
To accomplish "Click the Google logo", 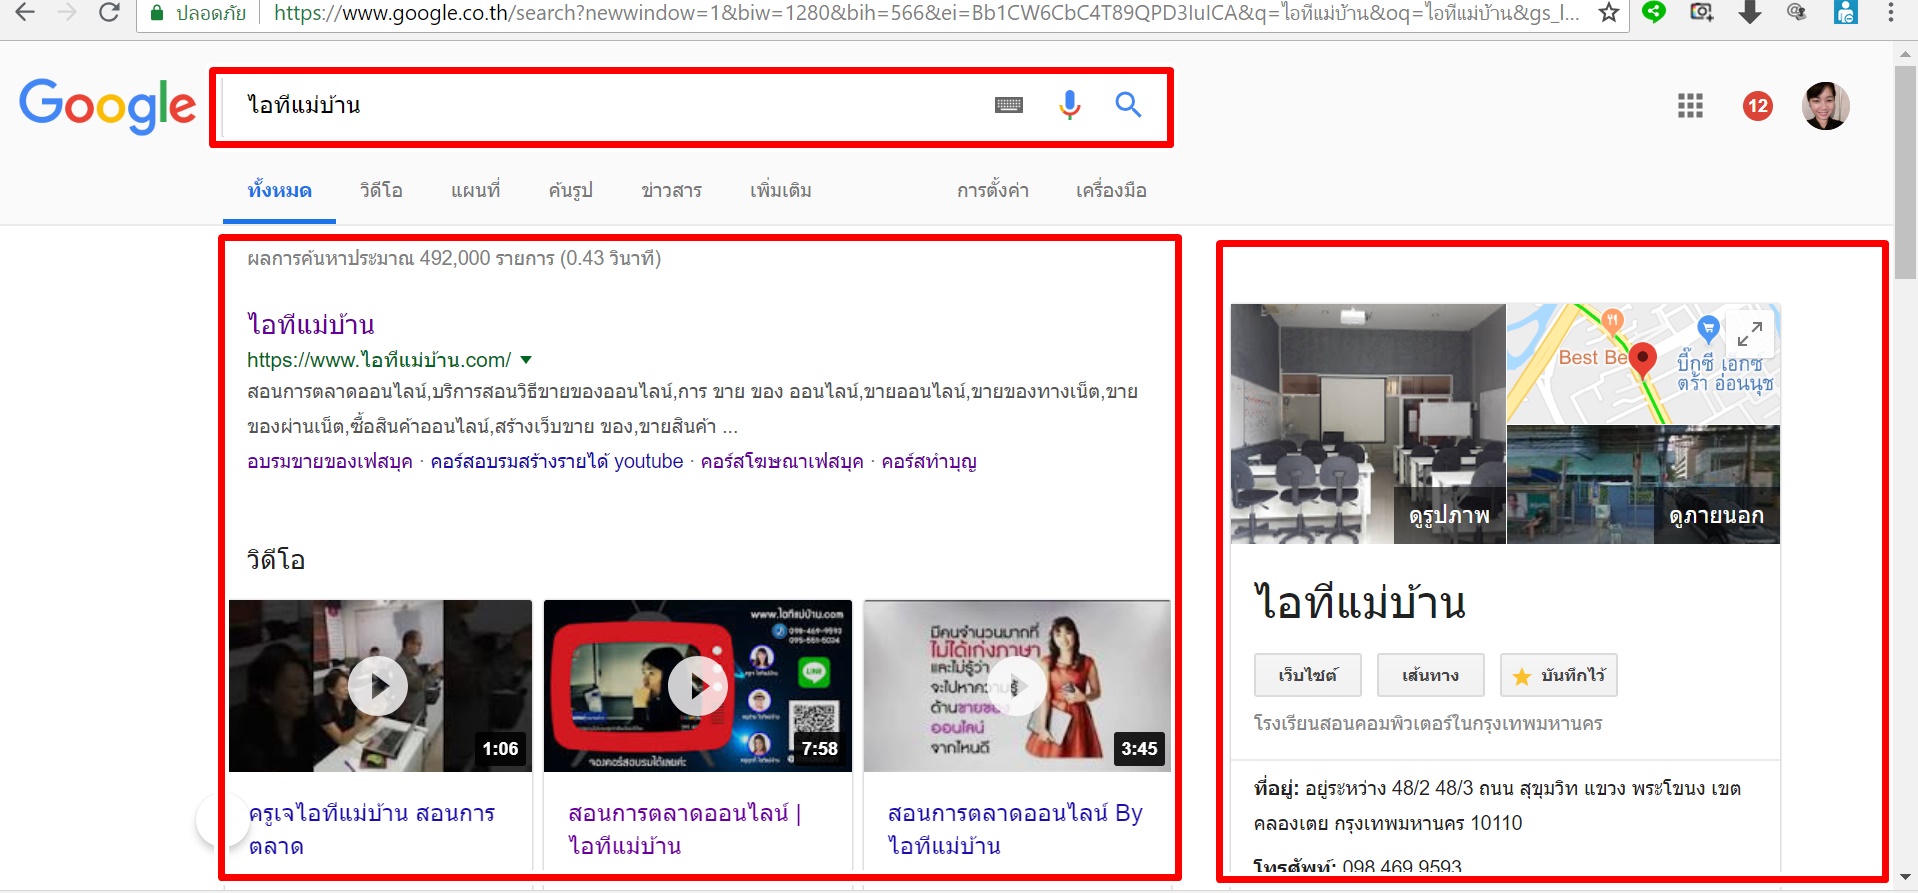I will point(107,105).
